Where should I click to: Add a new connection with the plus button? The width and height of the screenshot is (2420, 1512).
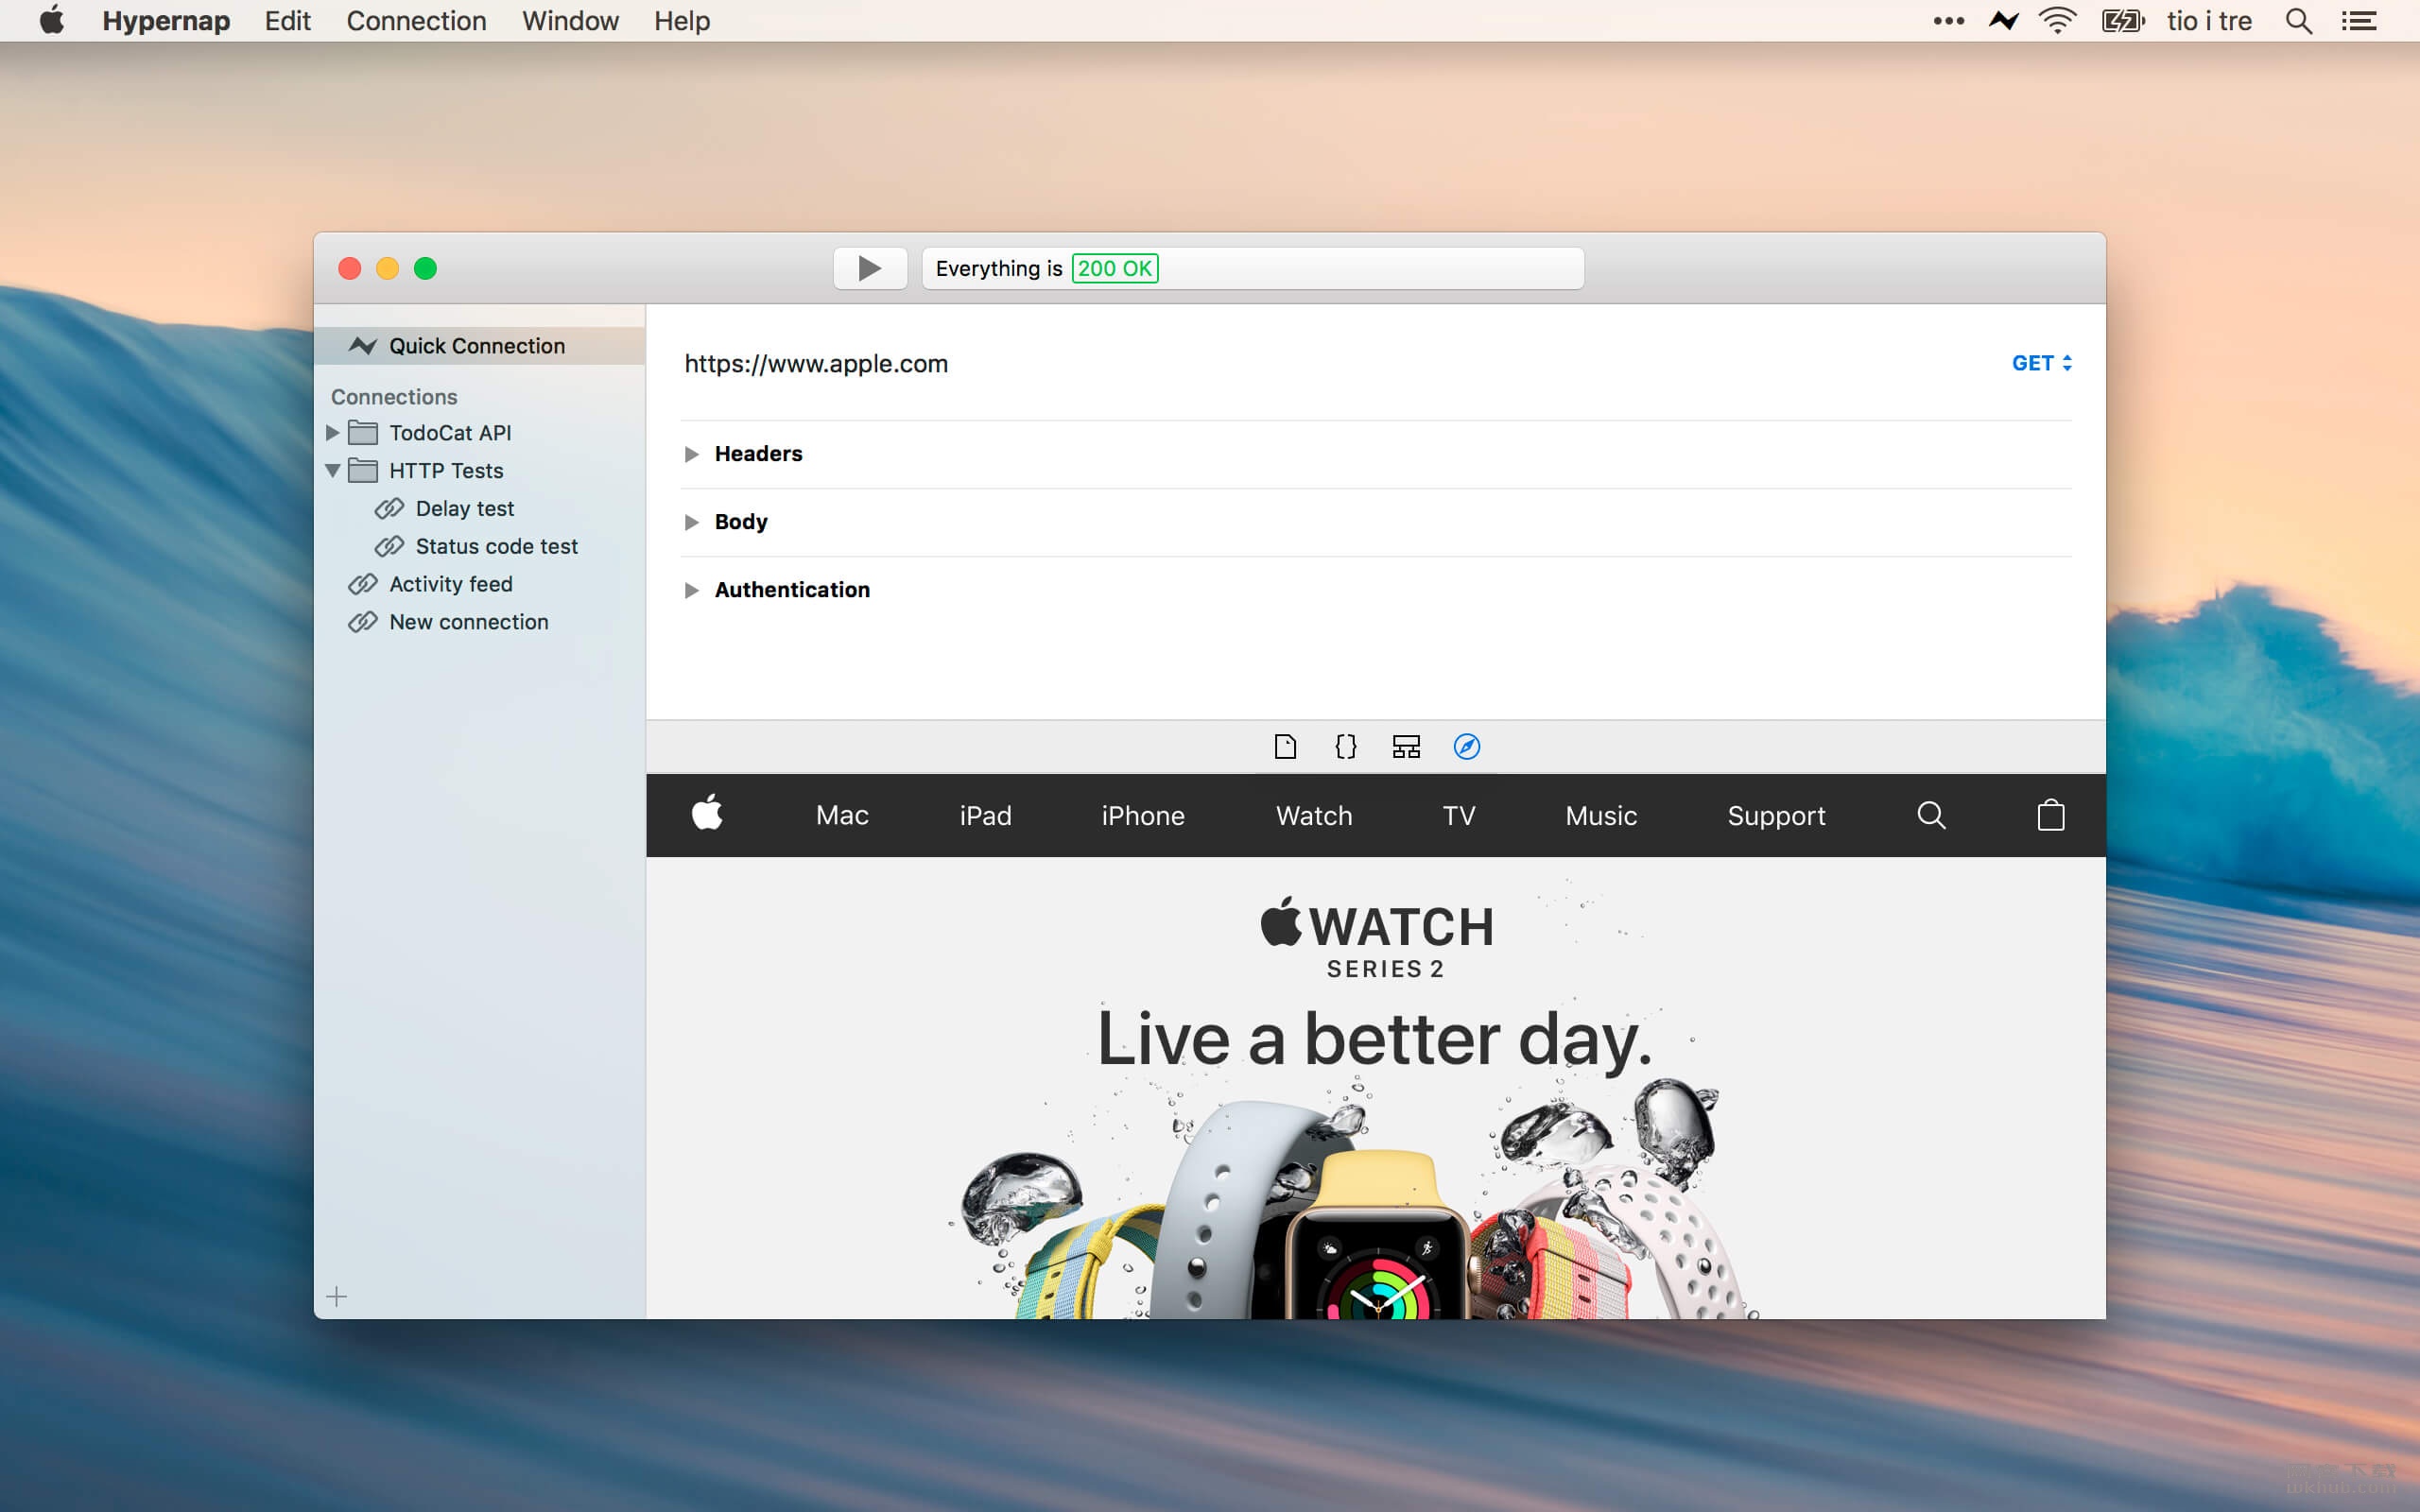point(337,1297)
